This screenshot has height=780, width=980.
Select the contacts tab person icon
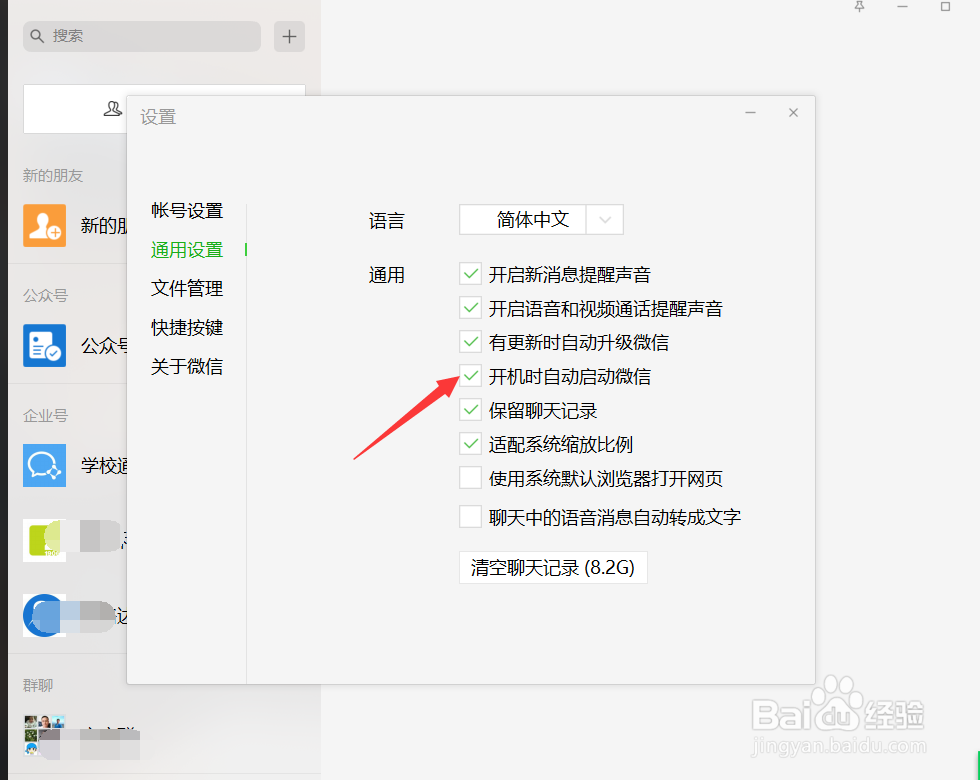112,109
